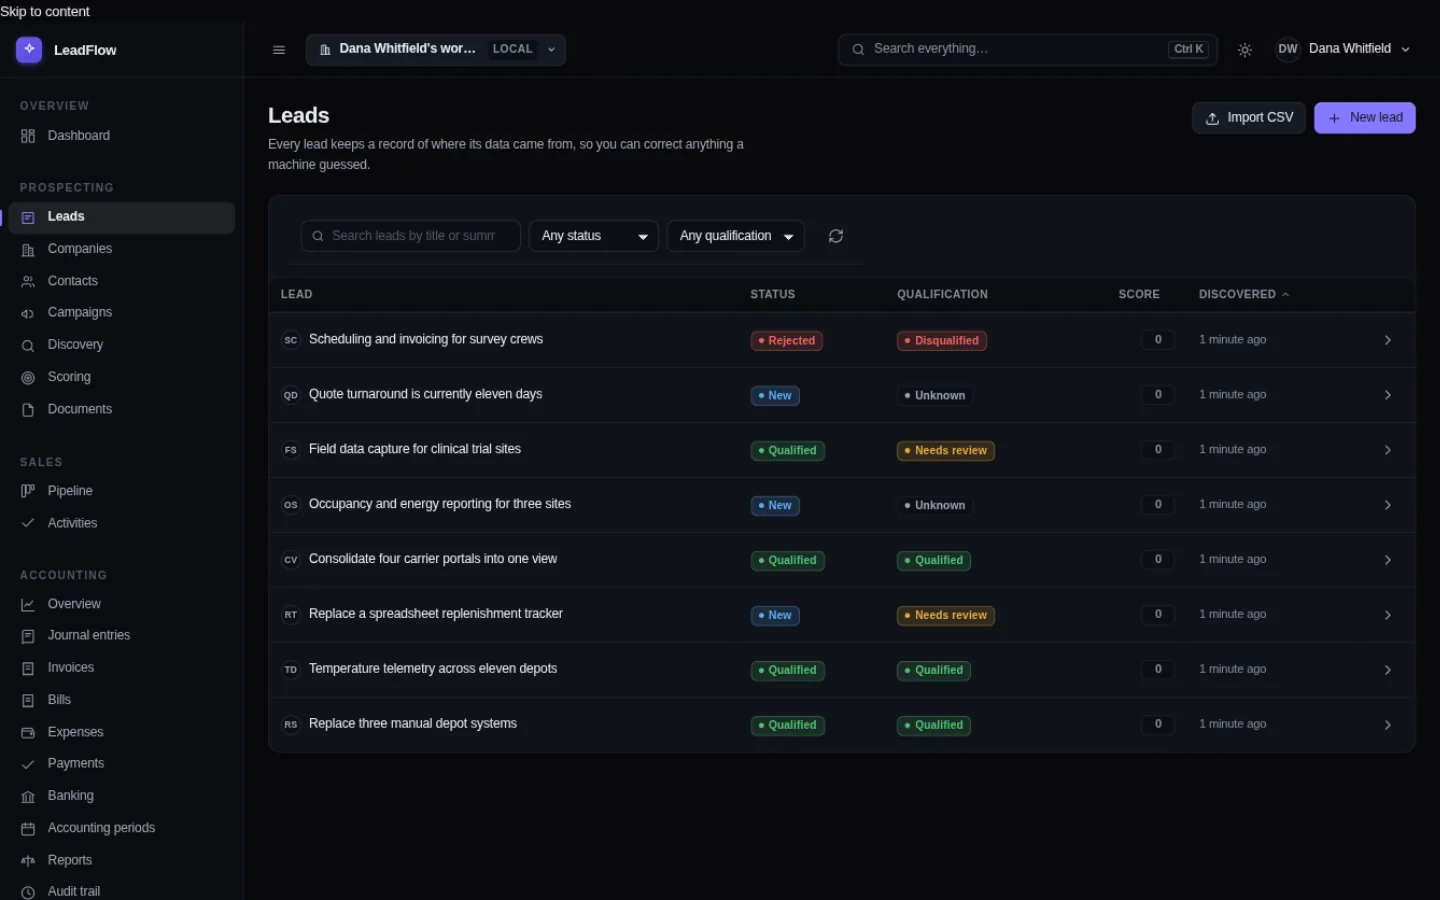Image resolution: width=1440 pixels, height=900 pixels.
Task: Click the LeadFlow logo icon
Action: [x=29, y=49]
